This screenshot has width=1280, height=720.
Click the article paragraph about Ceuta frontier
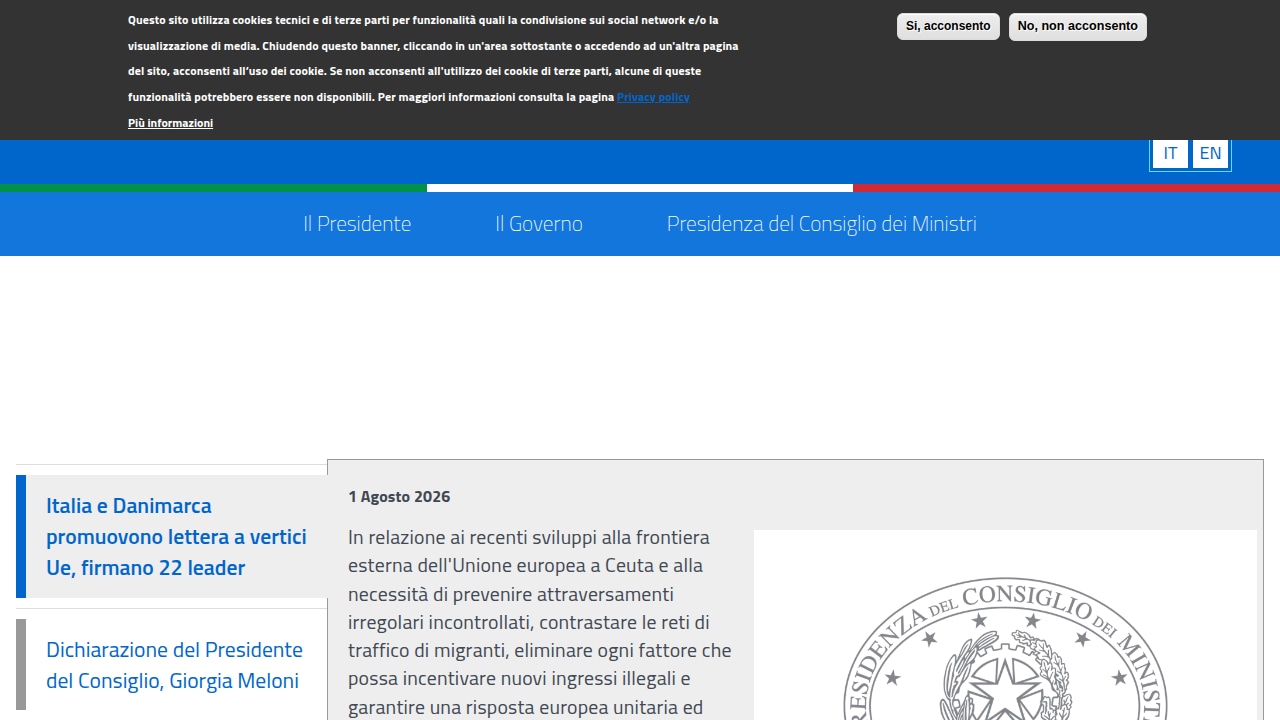(x=541, y=623)
